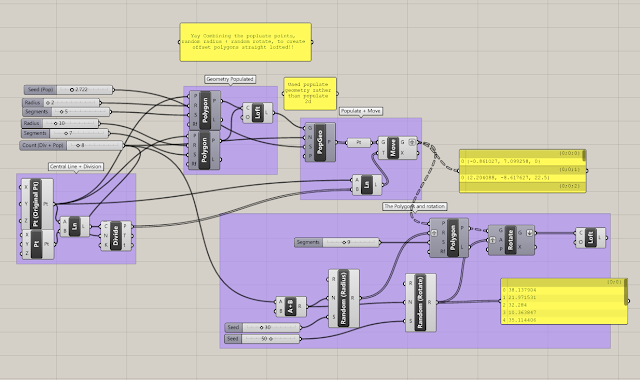Image resolution: width=640 pixels, height=380 pixels.
Task: Click the '21.971531' value row
Action: coord(562,298)
